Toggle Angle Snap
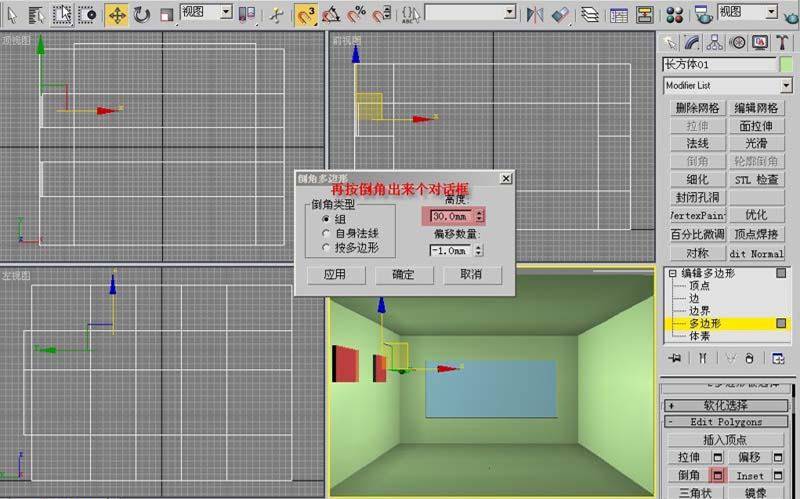 pyautogui.click(x=331, y=15)
